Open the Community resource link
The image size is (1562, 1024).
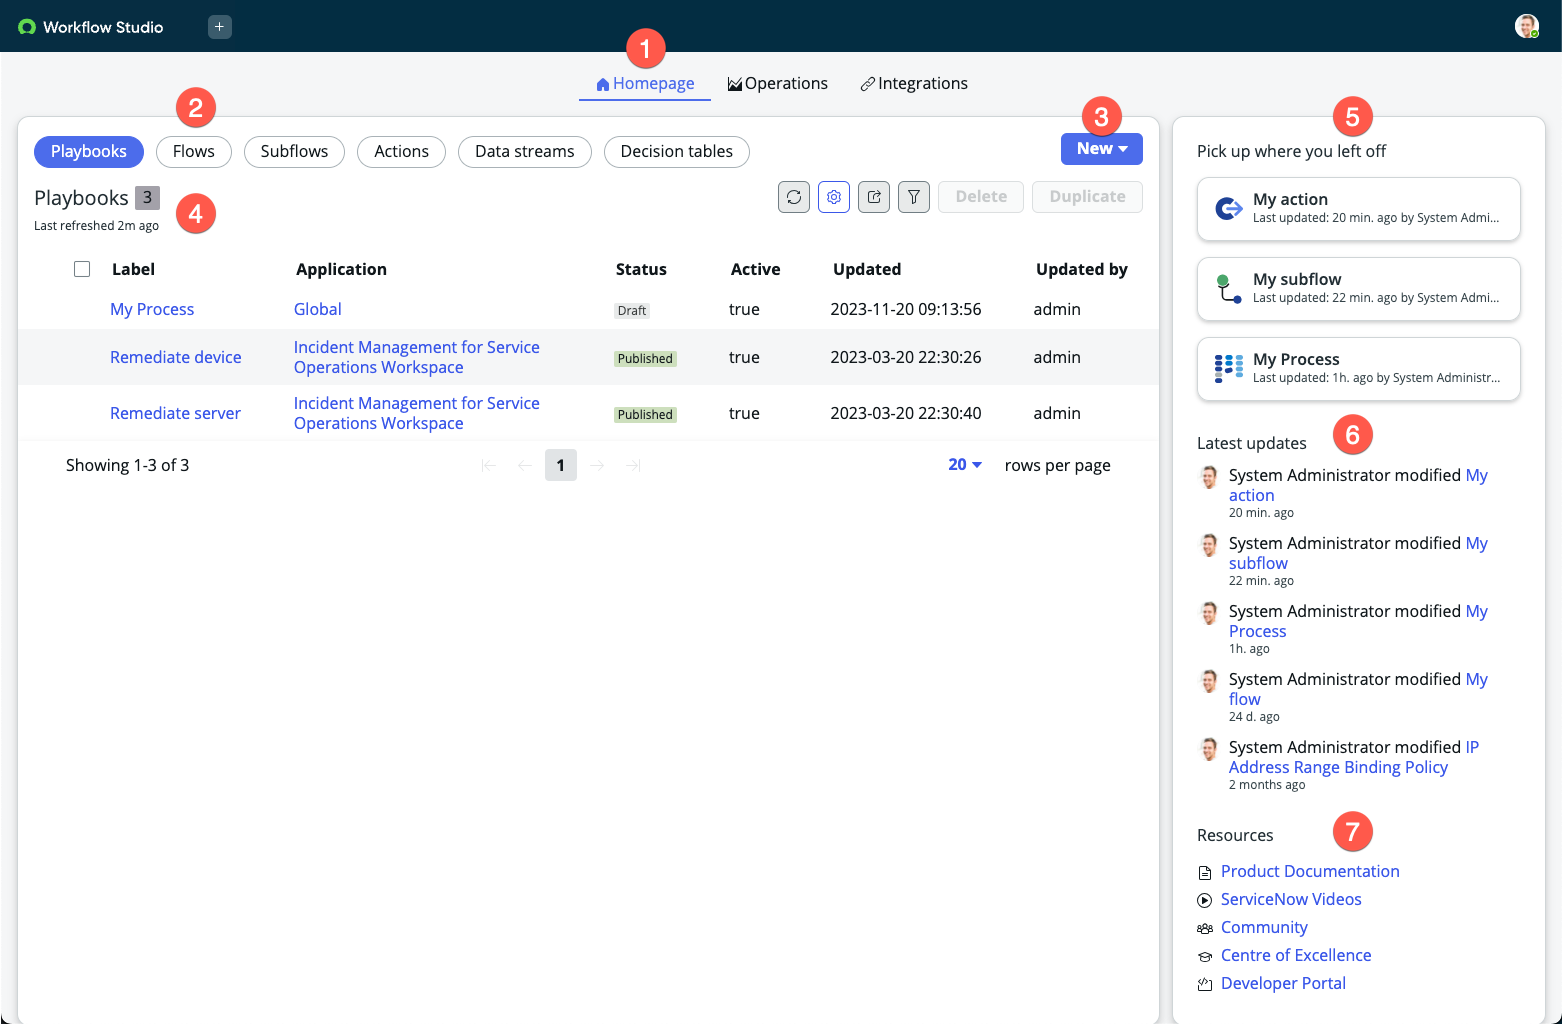point(1264,928)
